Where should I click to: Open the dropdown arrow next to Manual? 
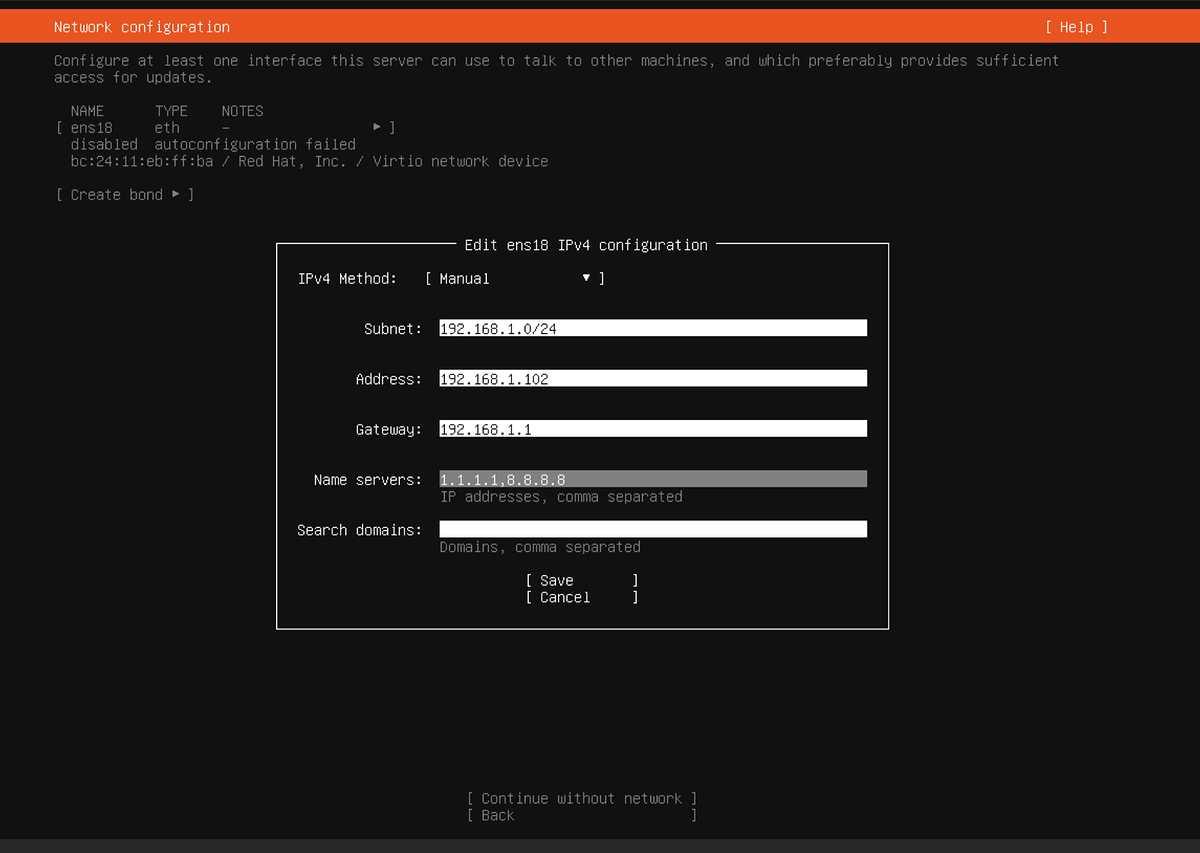pyautogui.click(x=585, y=278)
